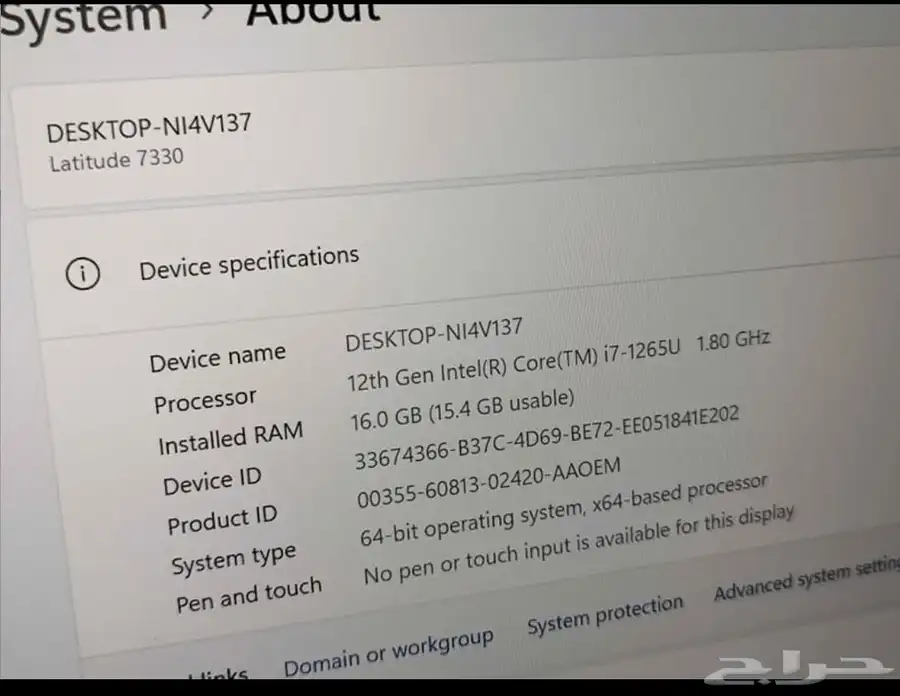
Task: Click the Product ID label
Action: [222, 520]
